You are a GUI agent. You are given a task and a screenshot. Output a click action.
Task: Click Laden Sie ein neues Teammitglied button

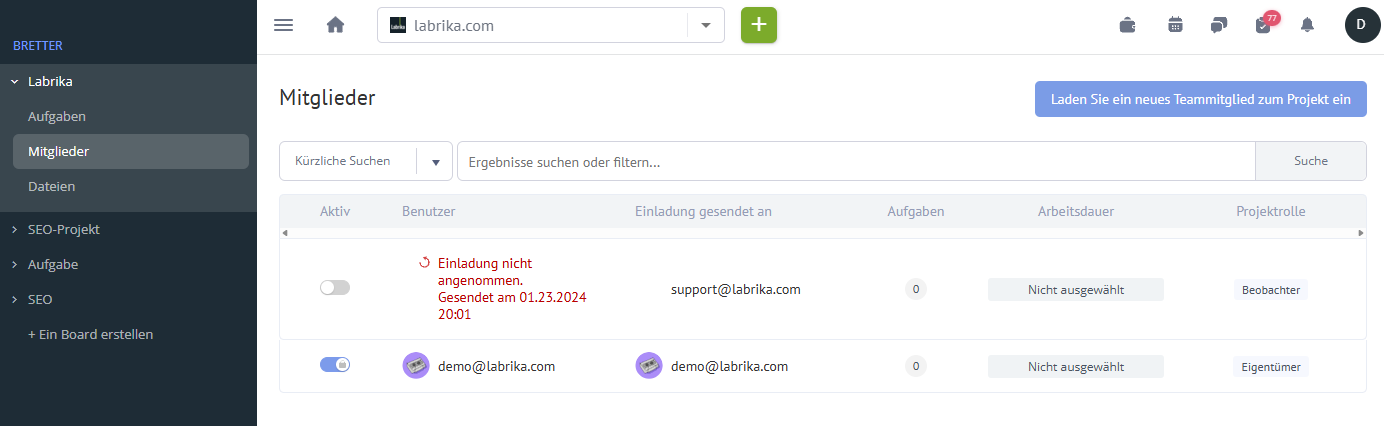coord(1200,99)
